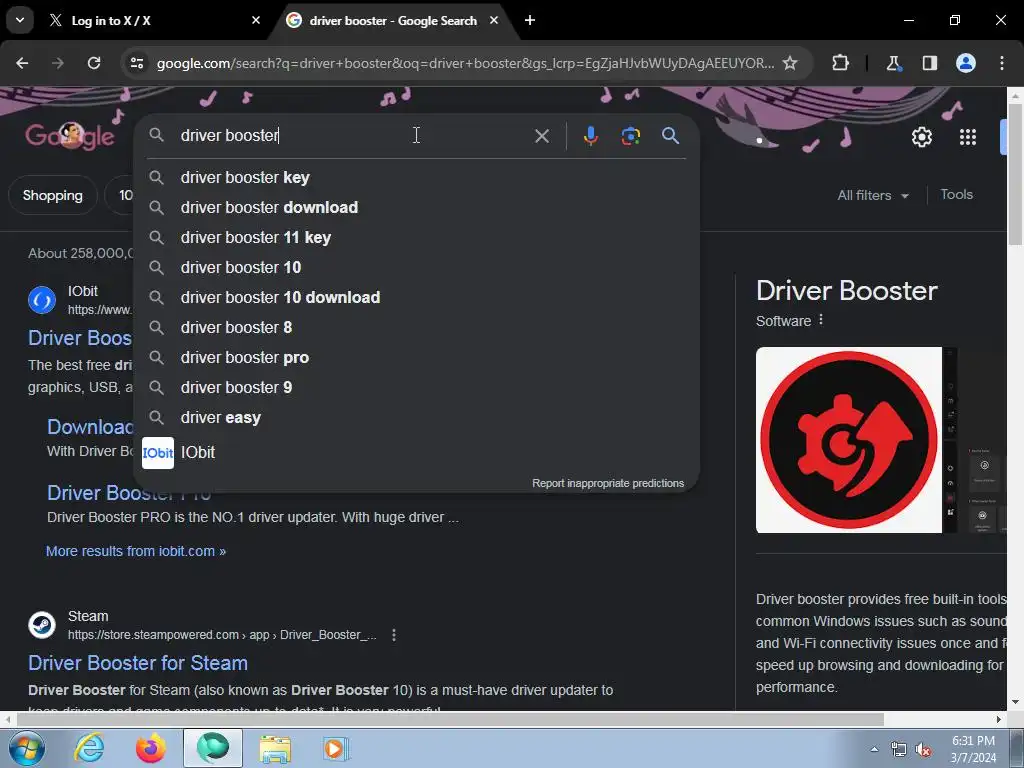The image size is (1024, 768).
Task: Click in the Google search input field
Action: 353,135
